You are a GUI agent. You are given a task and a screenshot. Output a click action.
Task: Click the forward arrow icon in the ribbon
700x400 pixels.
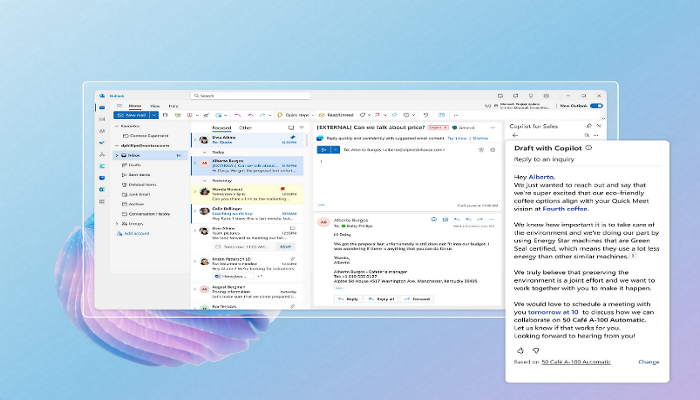click(262, 115)
